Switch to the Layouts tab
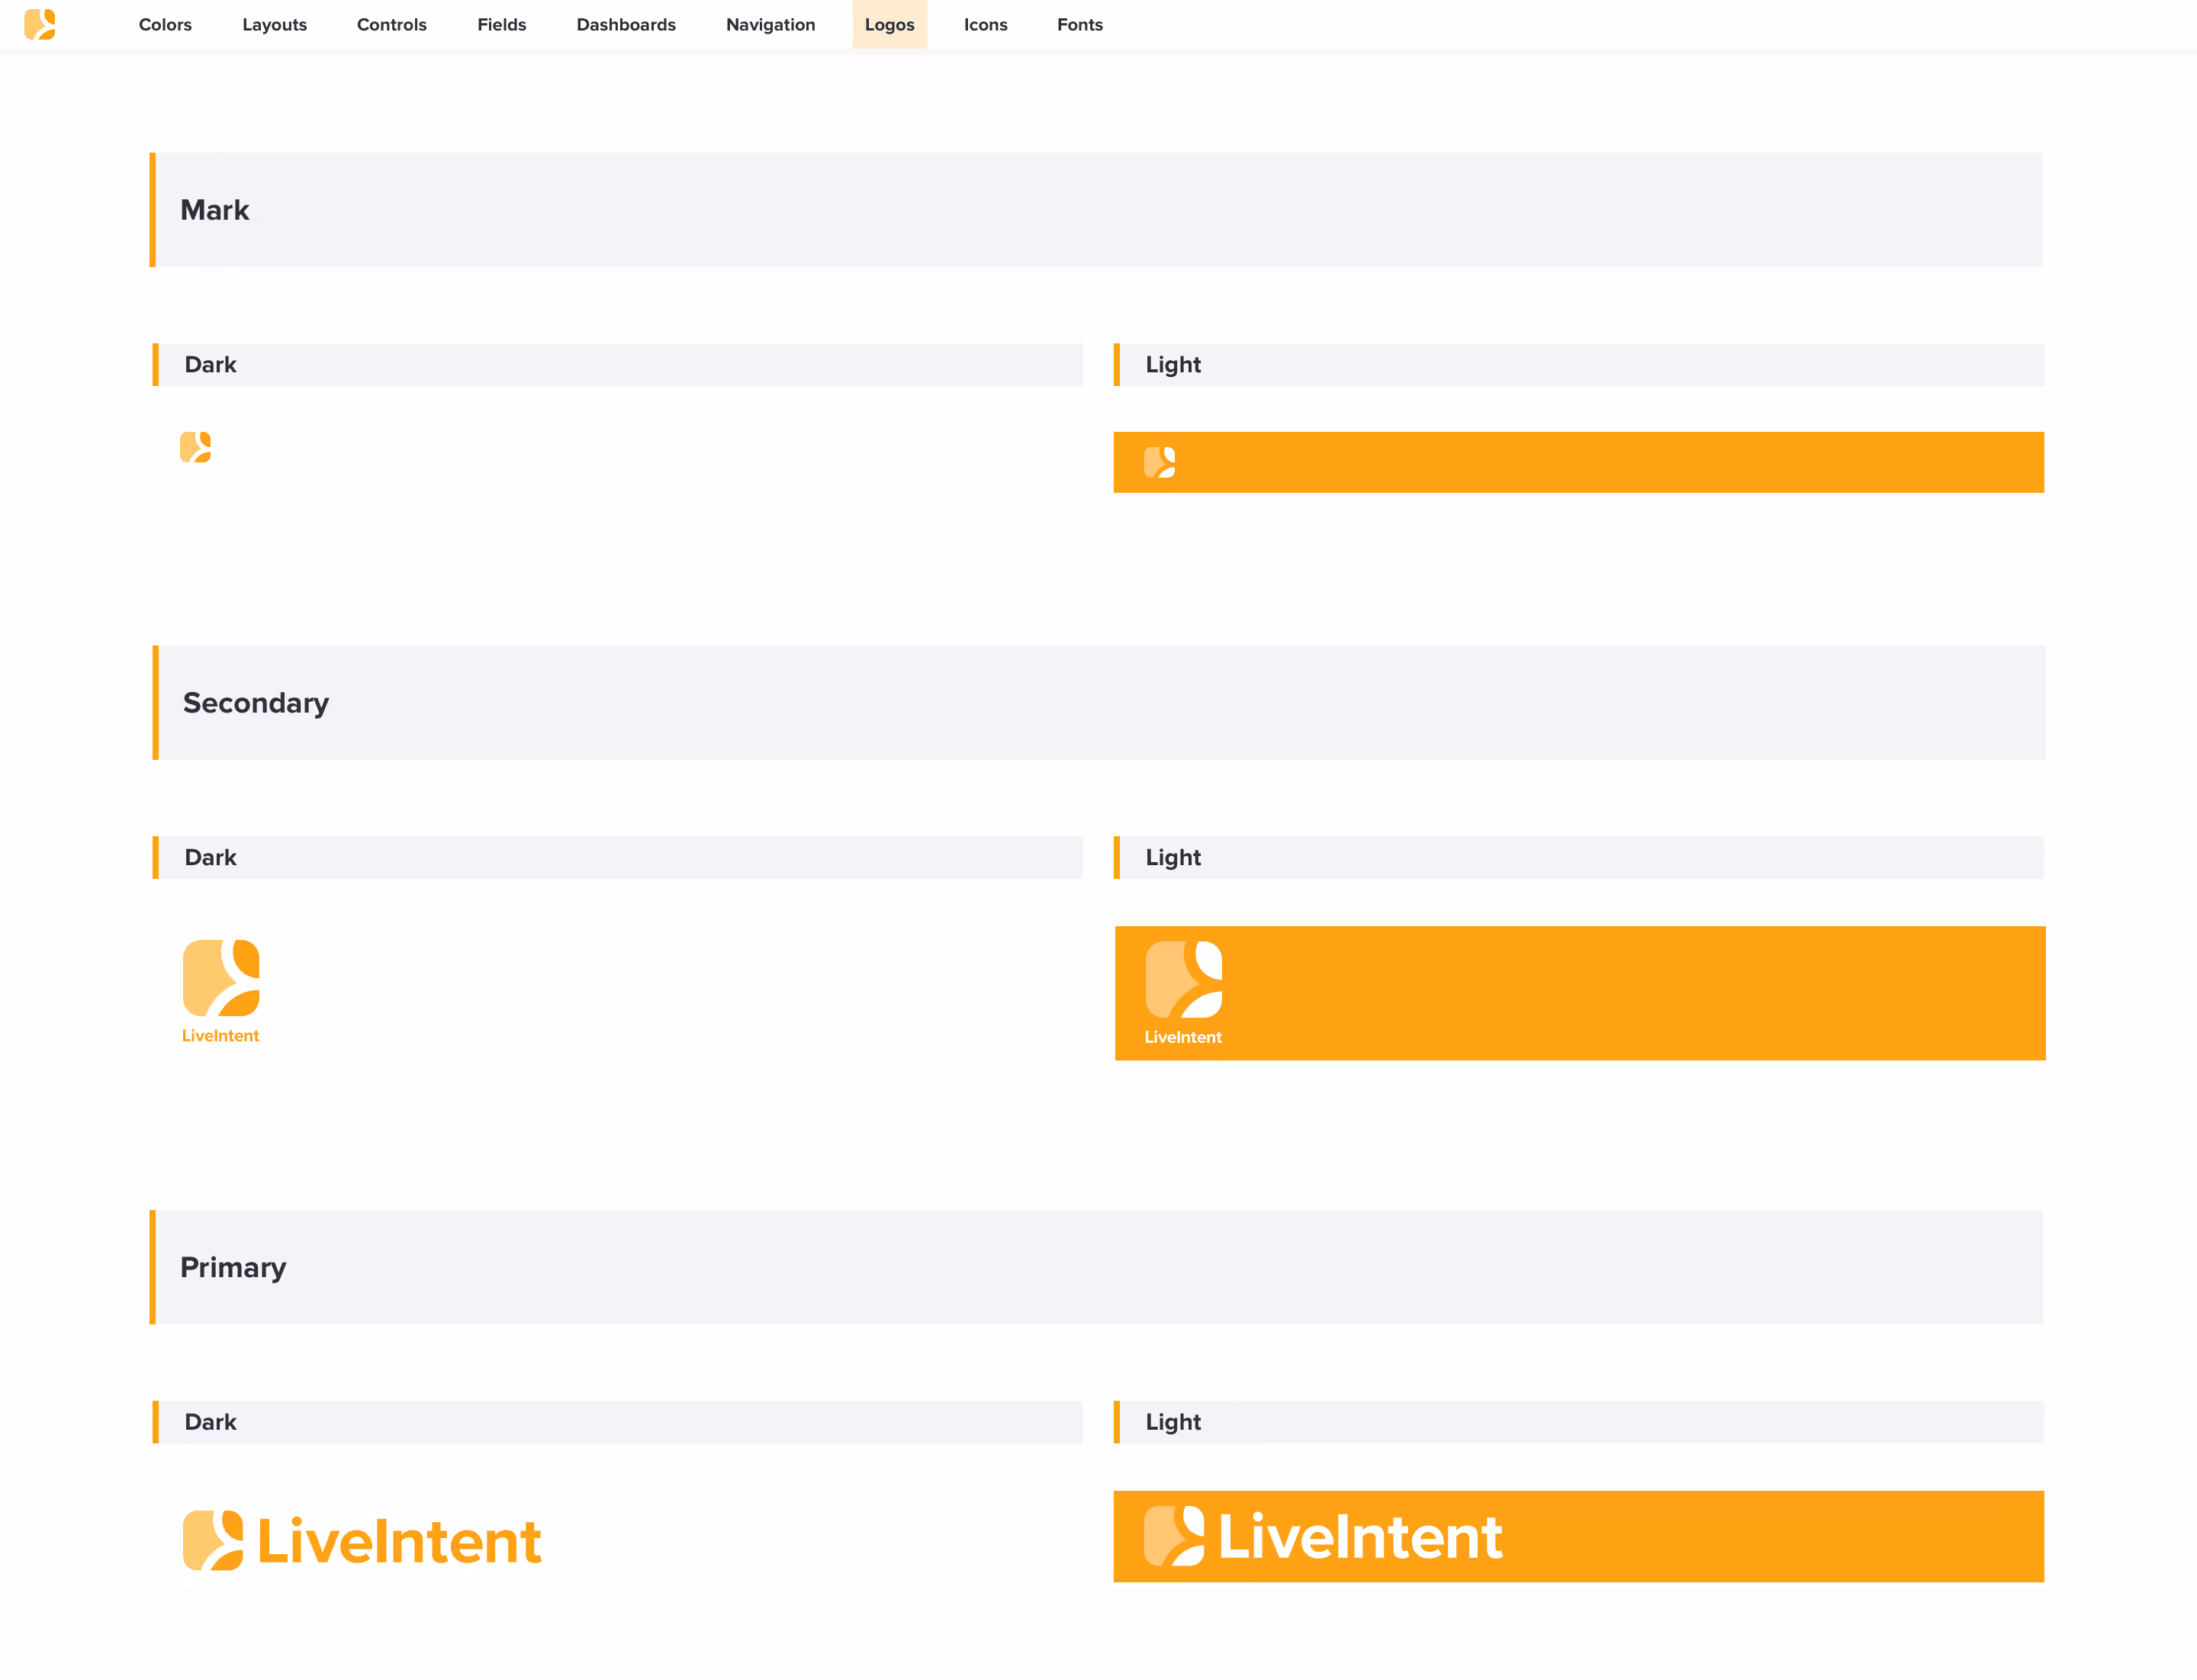Screen dimensions: 2197x1680 point(274,24)
